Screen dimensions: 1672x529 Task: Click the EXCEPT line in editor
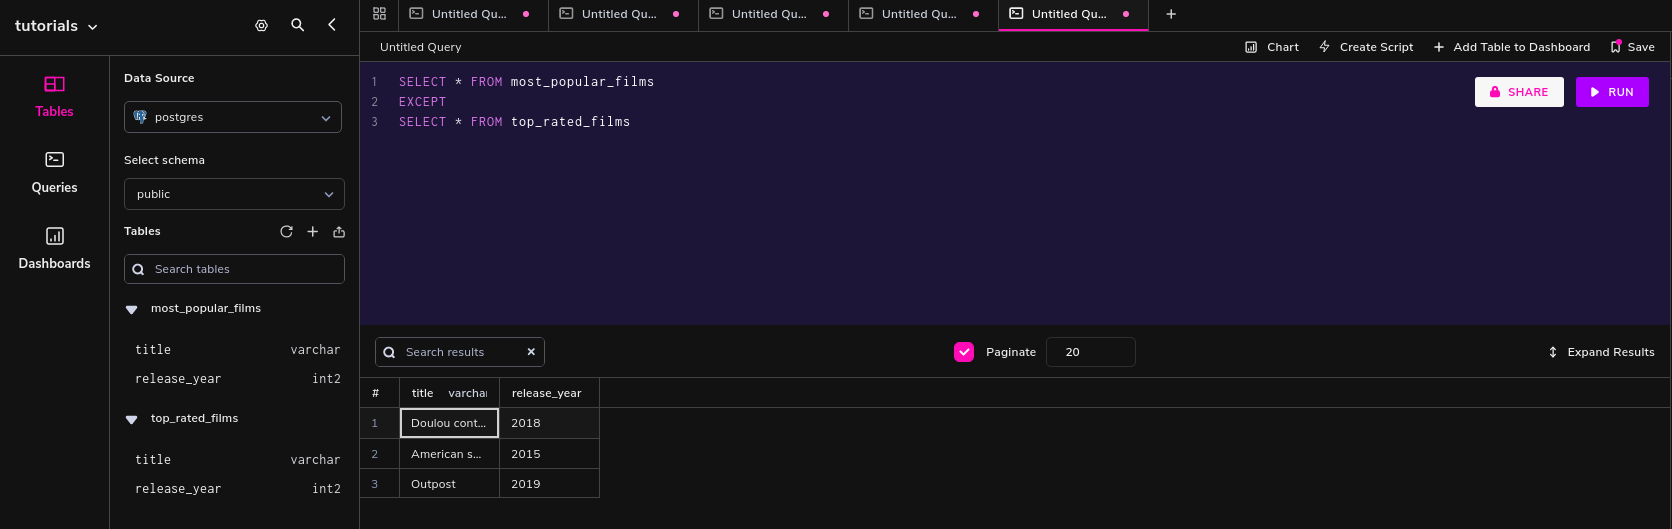pos(422,102)
